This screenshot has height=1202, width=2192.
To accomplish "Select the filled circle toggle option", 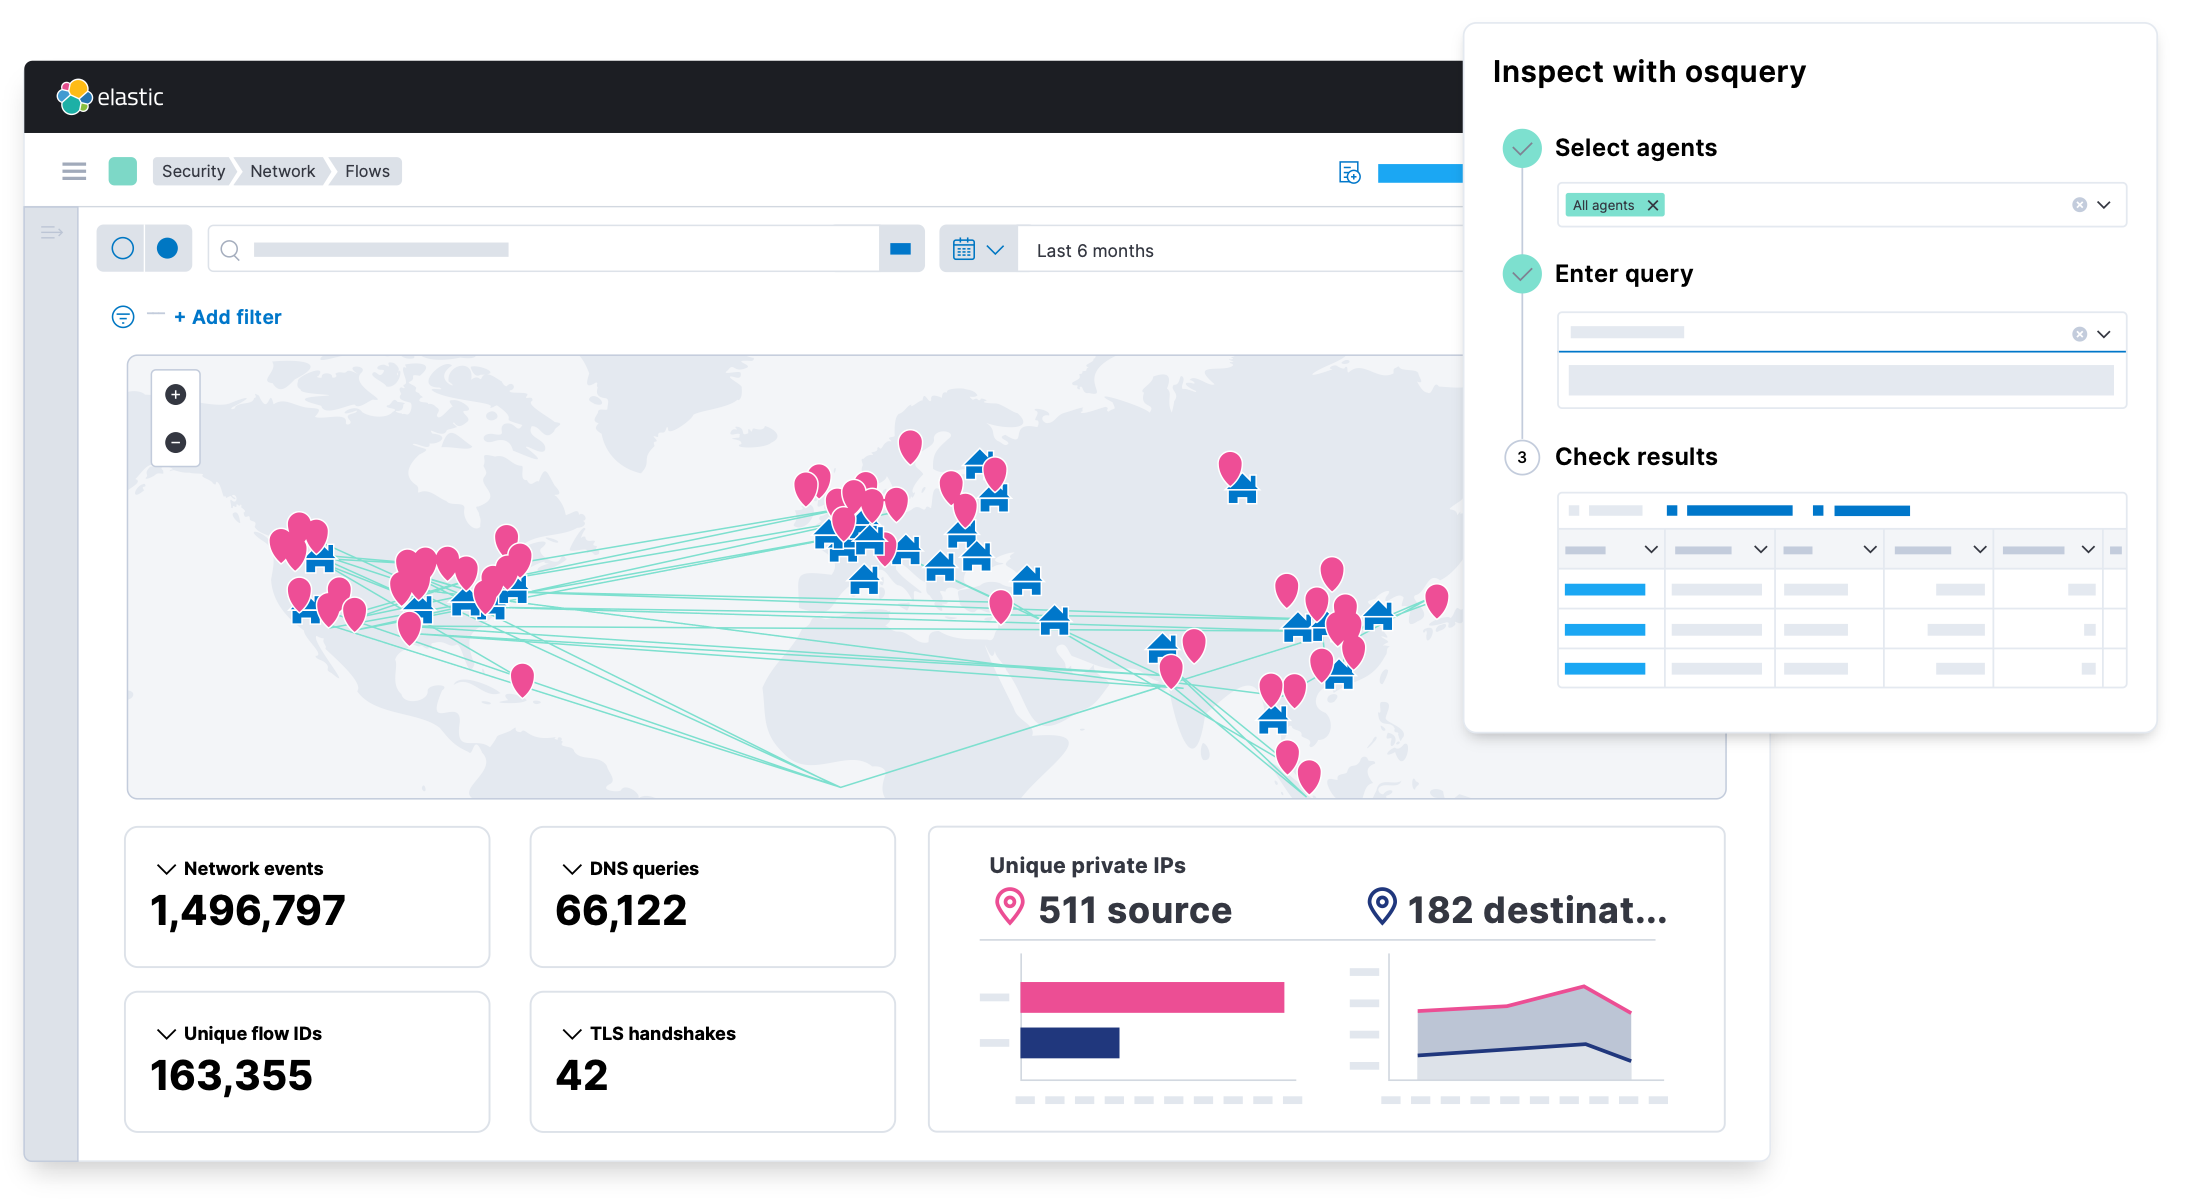I will point(168,248).
